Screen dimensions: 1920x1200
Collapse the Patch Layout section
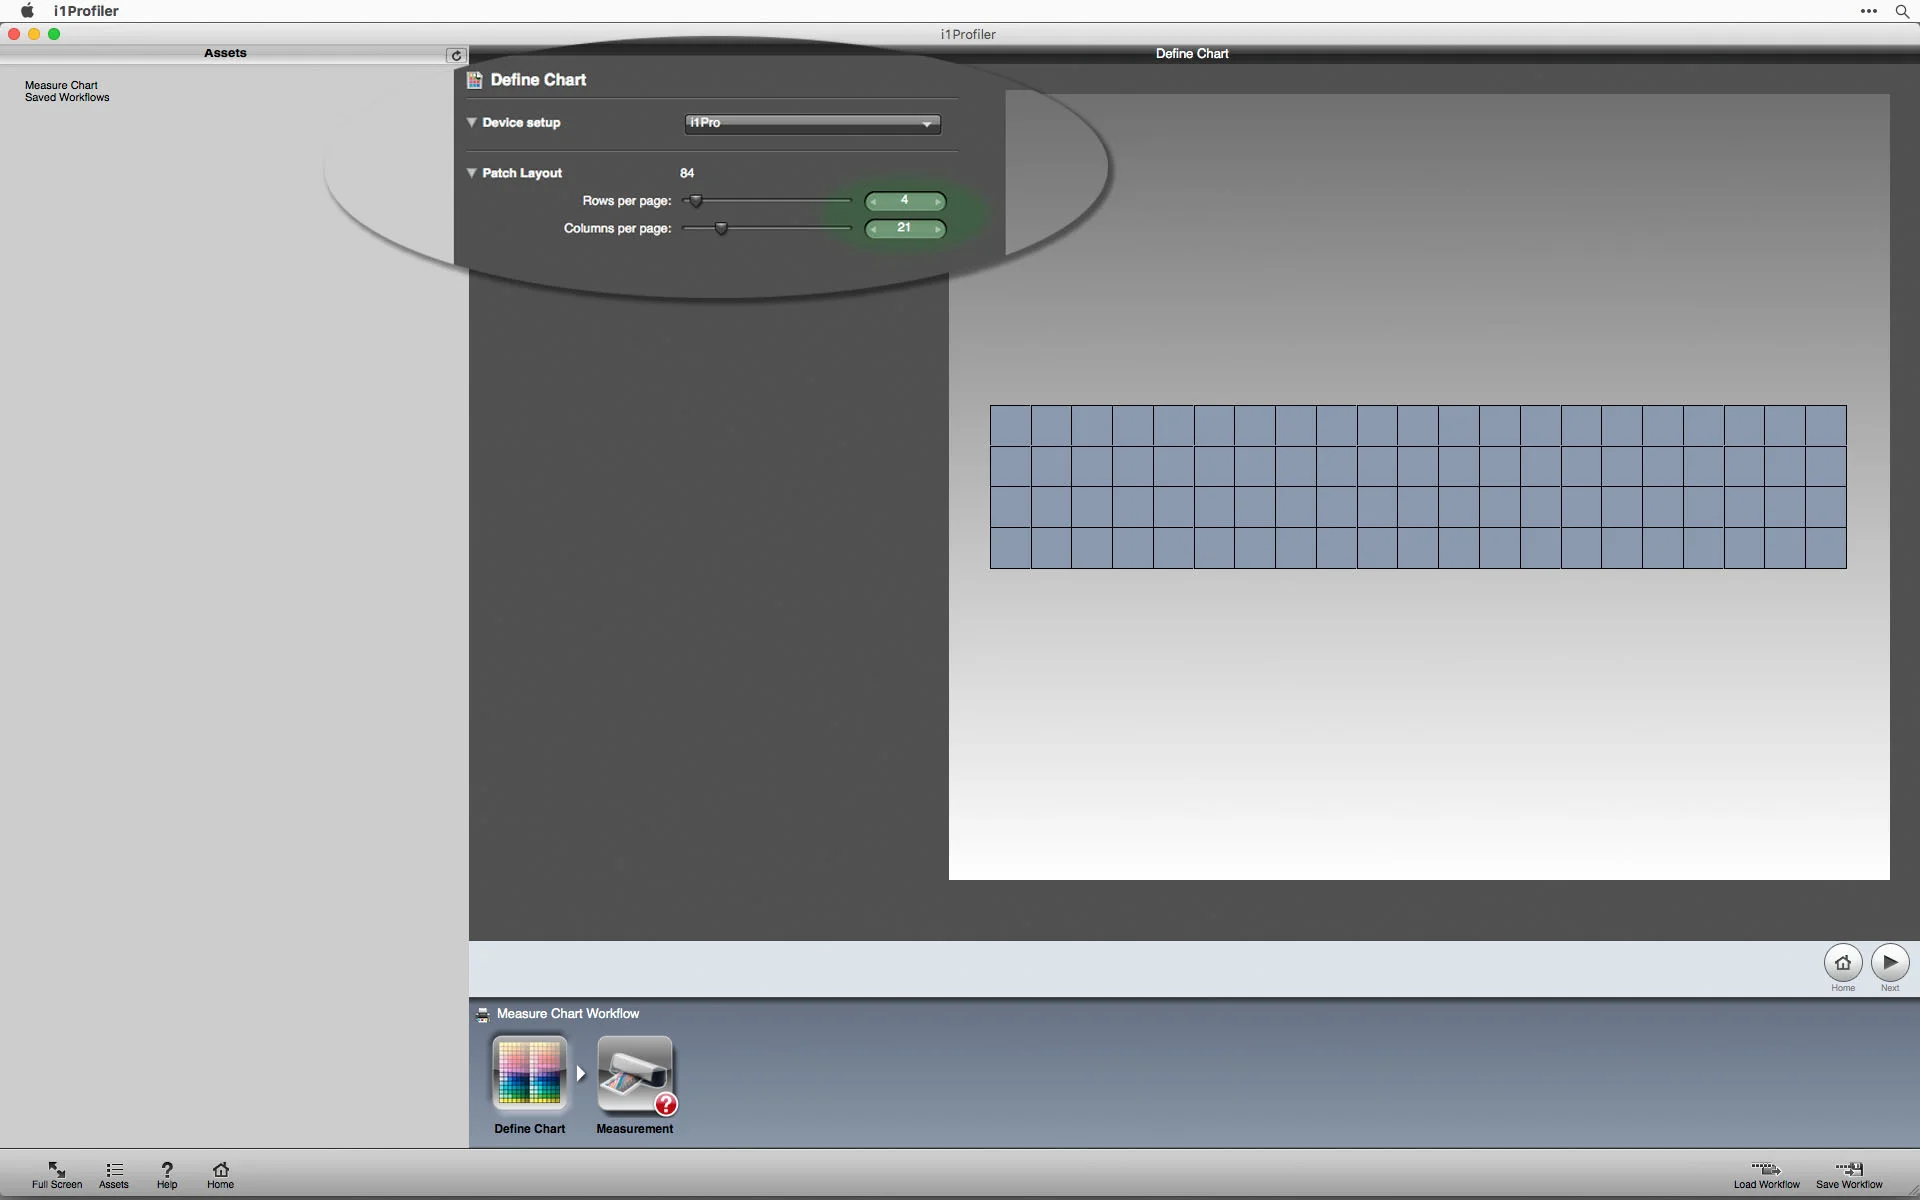click(471, 172)
